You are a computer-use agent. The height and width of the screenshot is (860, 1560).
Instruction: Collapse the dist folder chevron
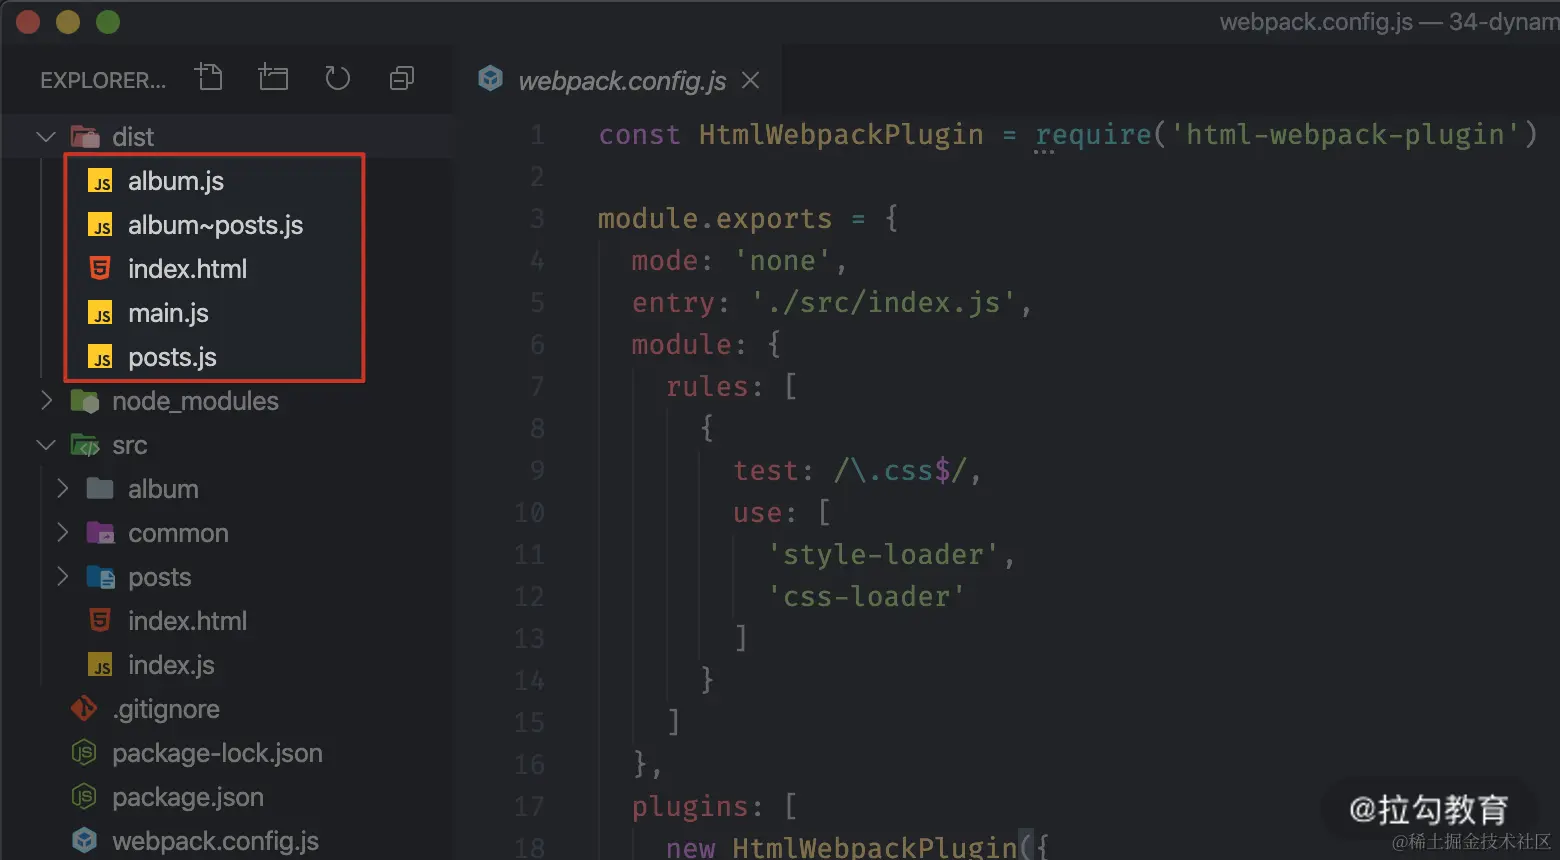(46, 137)
